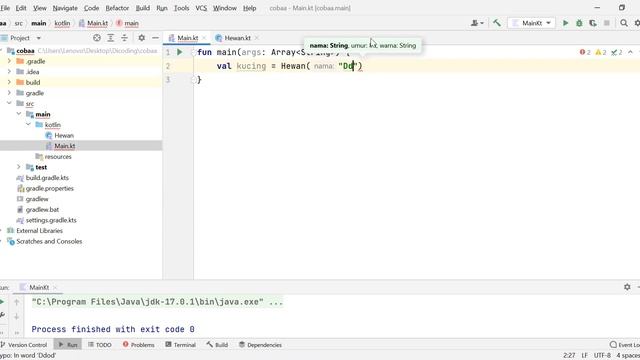
Task: Open Run panel settings gear
Action: 627,287
